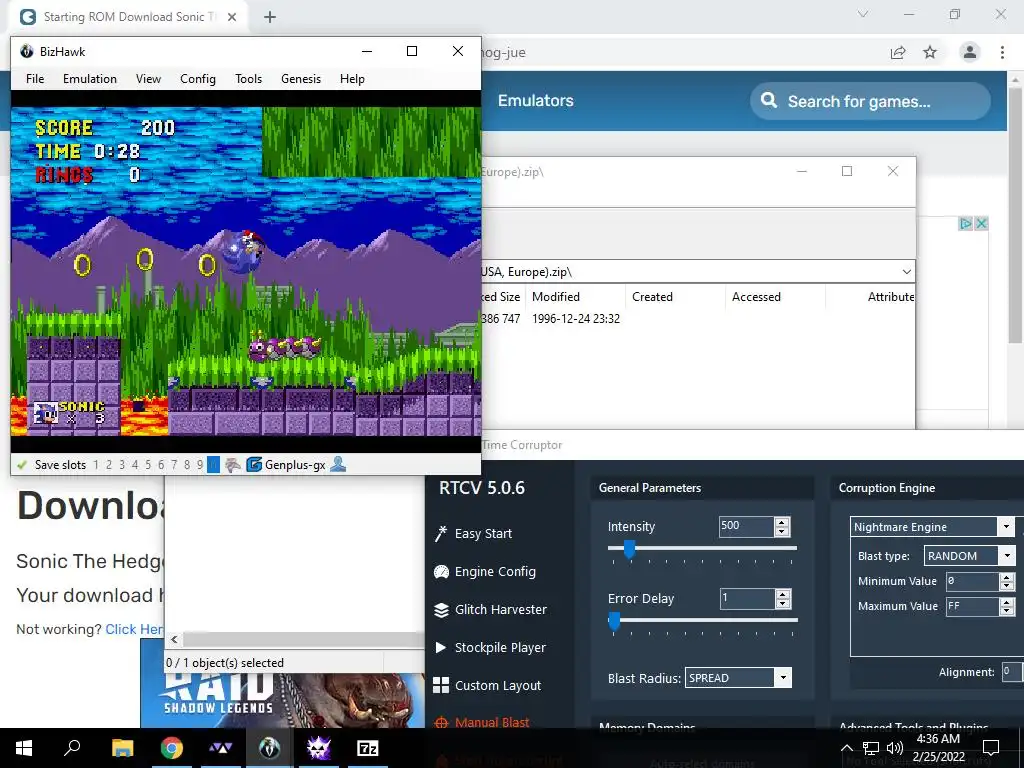Open the File menu in BizHawk
The width and height of the screenshot is (1024, 768).
coord(35,79)
